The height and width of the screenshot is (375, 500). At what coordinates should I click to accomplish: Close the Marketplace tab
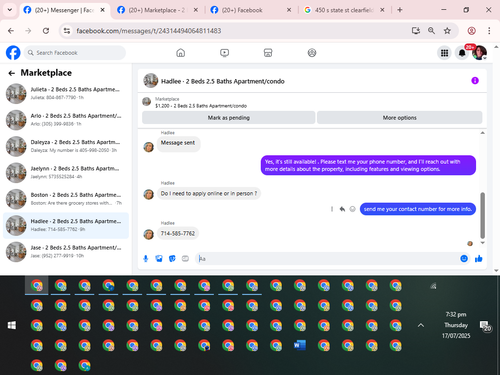196,10
